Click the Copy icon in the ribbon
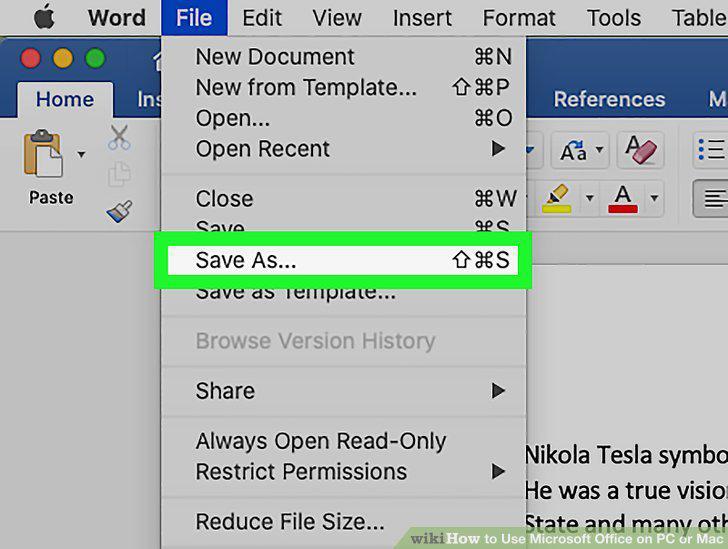The width and height of the screenshot is (728, 549). pyautogui.click(x=119, y=174)
